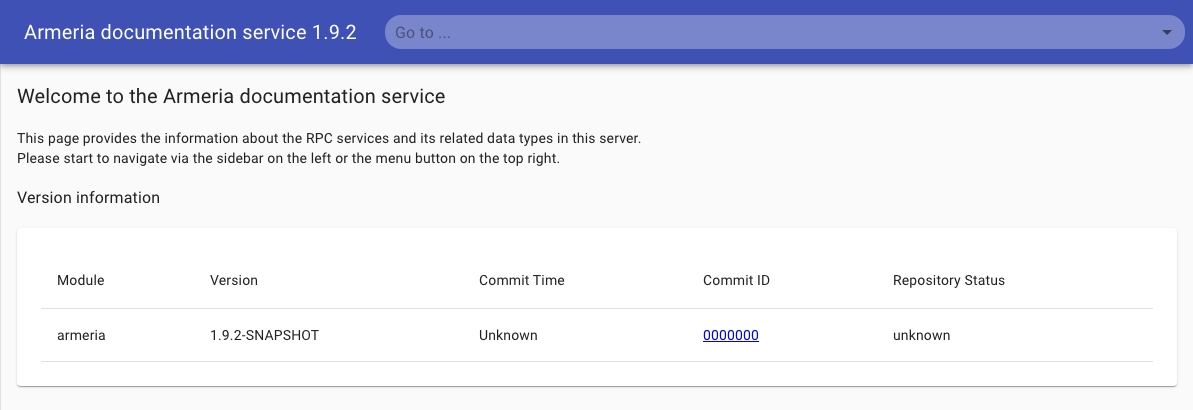Click the Armeria documentation service 1.9.2 title
The width and height of the screenshot is (1193, 410).
(190, 32)
